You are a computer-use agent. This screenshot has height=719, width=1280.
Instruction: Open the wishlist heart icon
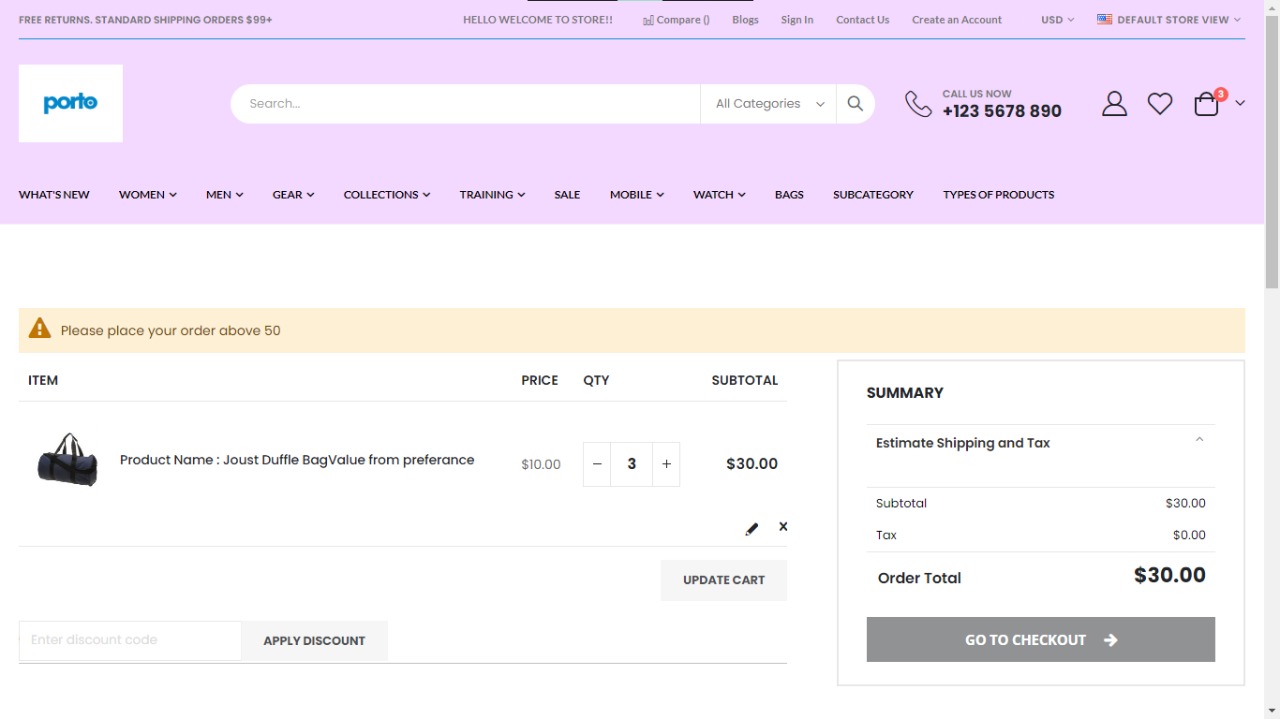pos(1159,103)
